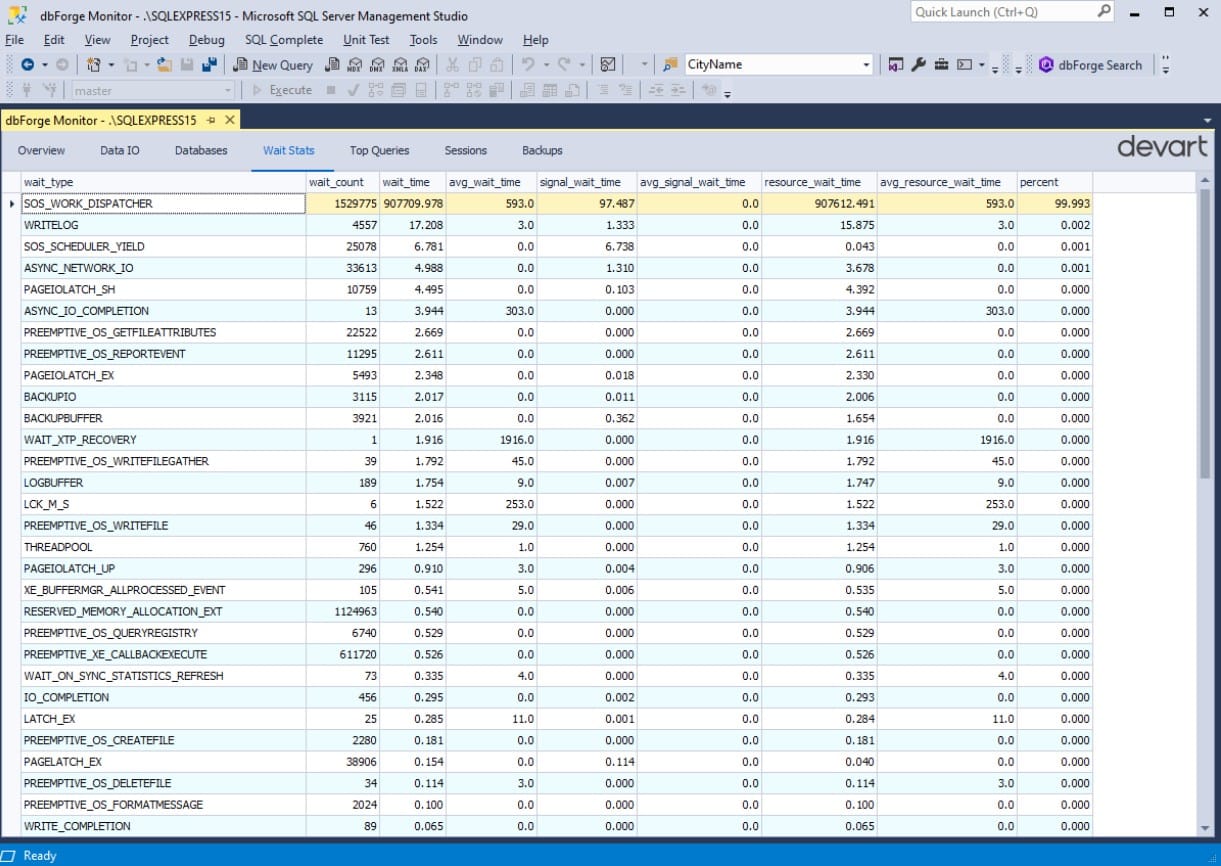Open the Tools menu
Viewport: 1221px width, 866px height.
423,39
